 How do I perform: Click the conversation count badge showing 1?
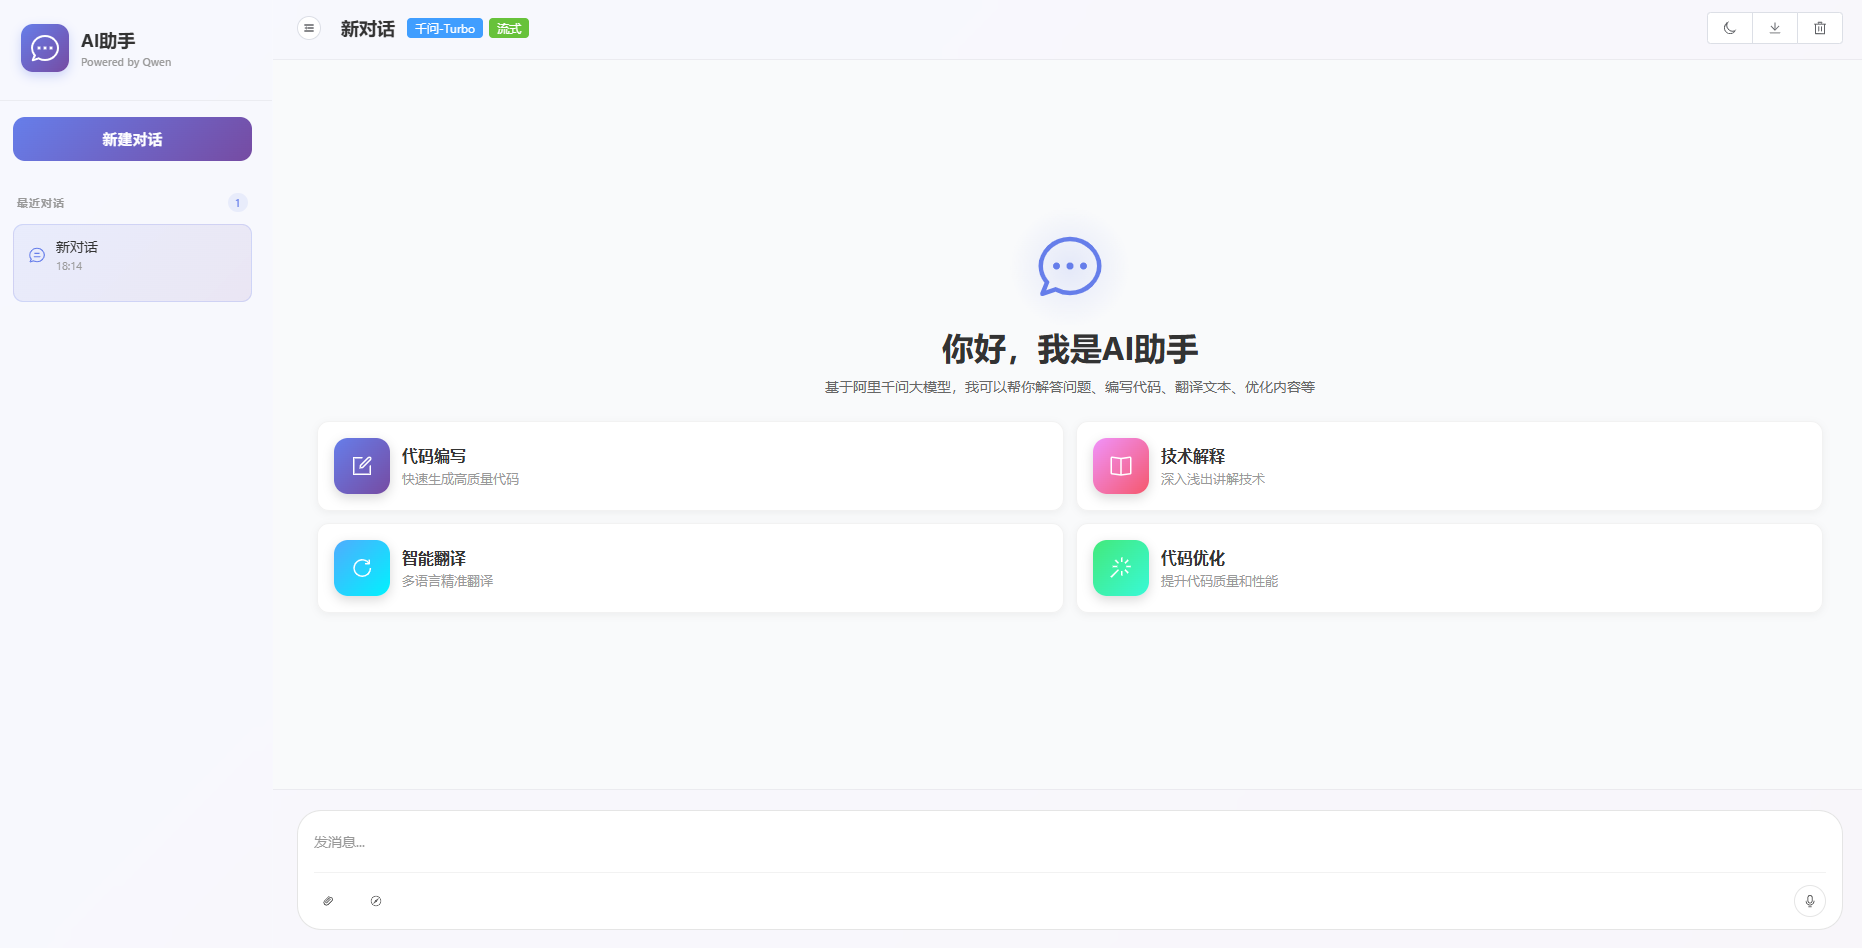tap(237, 202)
